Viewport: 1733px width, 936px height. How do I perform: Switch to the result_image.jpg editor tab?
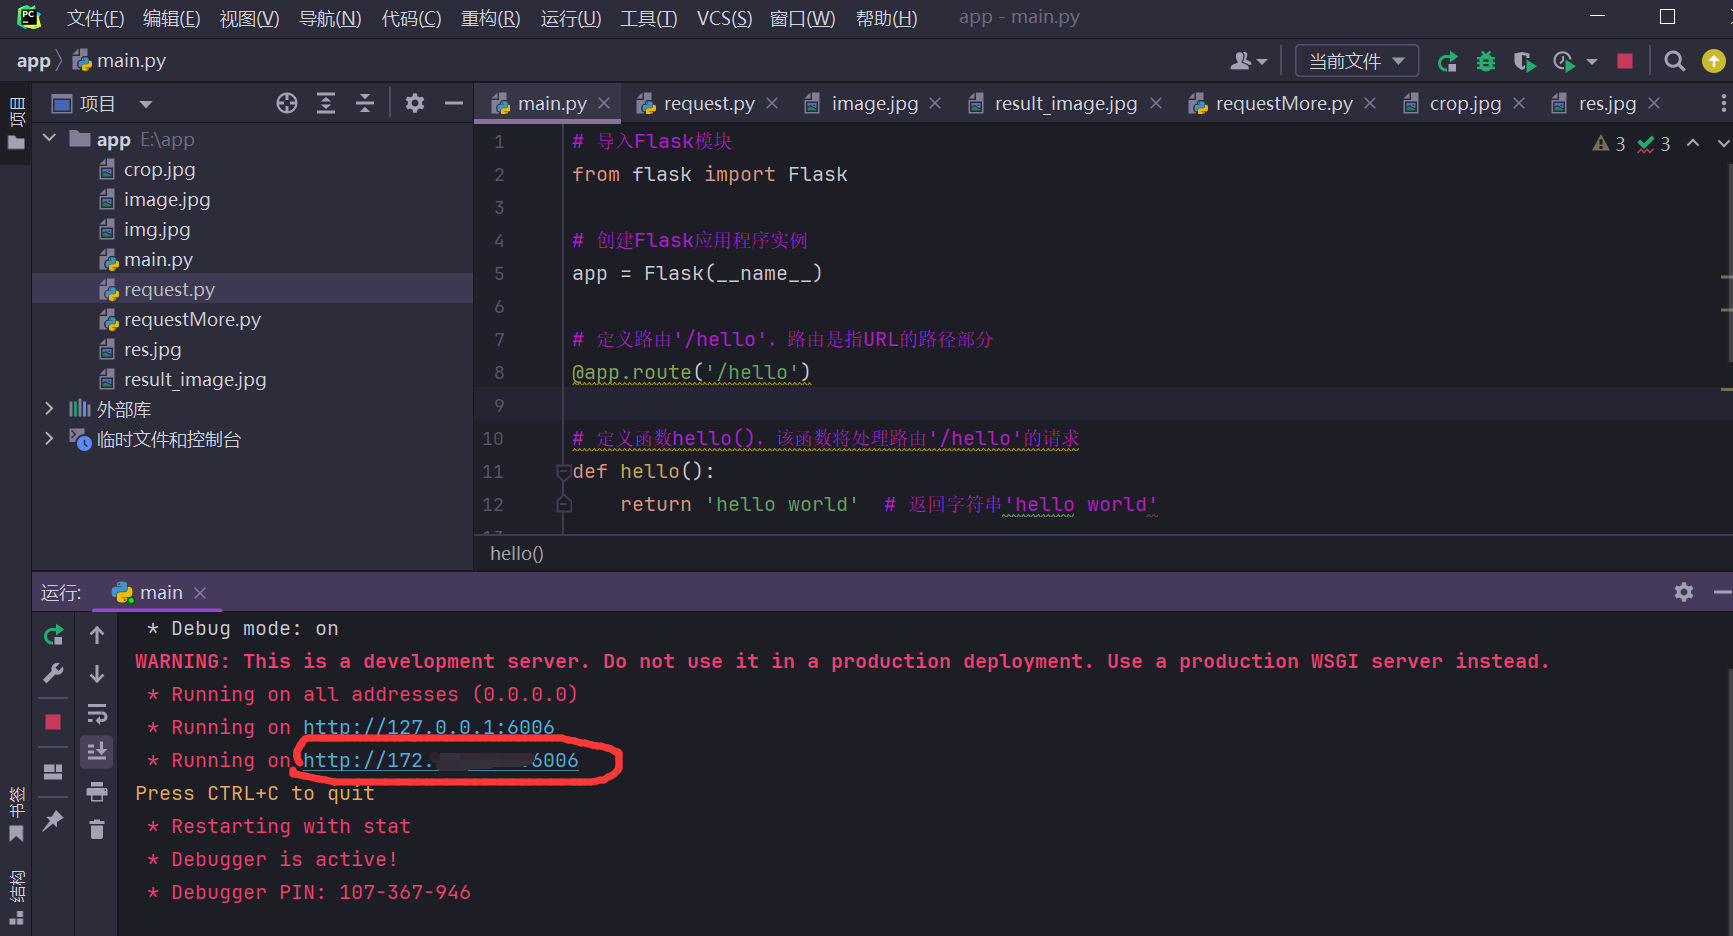point(1065,104)
